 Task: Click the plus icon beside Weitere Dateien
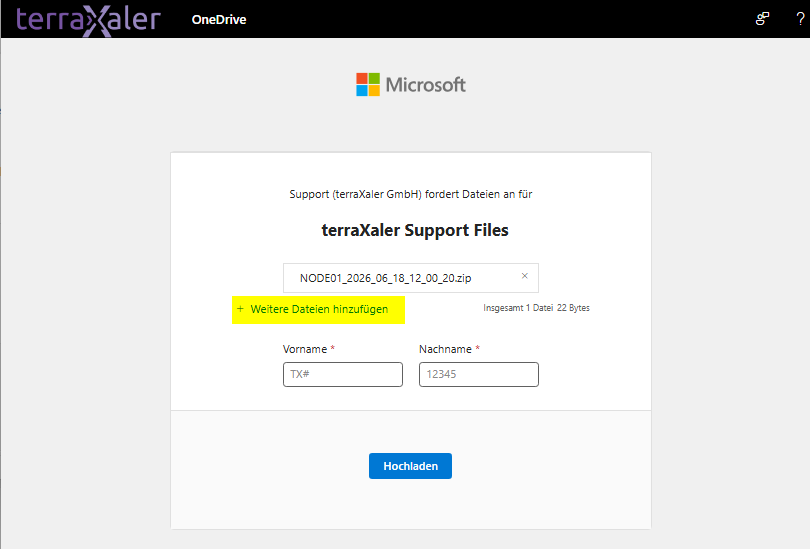[x=240, y=309]
